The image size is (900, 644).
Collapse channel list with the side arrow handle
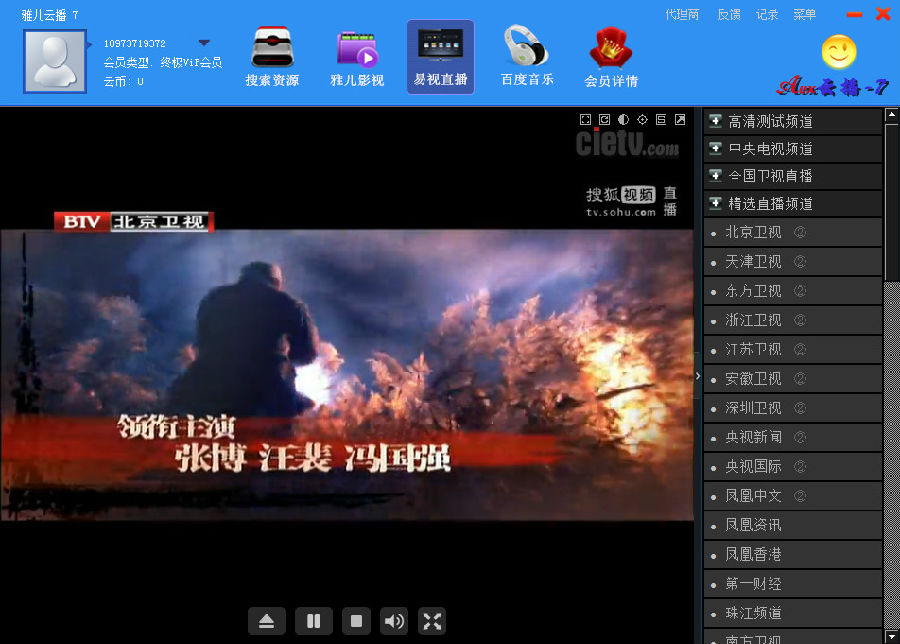[x=698, y=376]
